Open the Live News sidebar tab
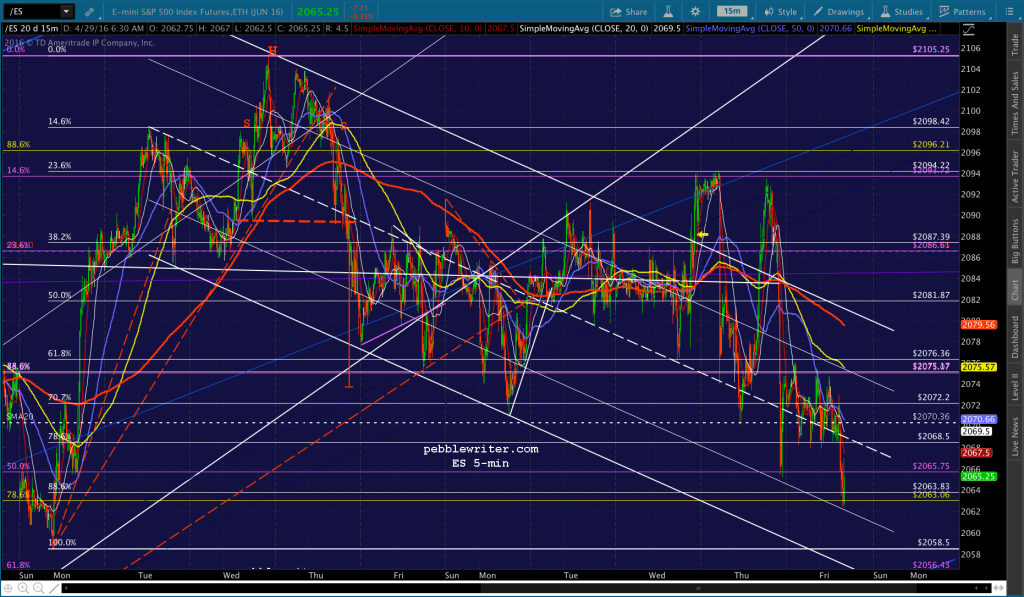 point(1015,436)
